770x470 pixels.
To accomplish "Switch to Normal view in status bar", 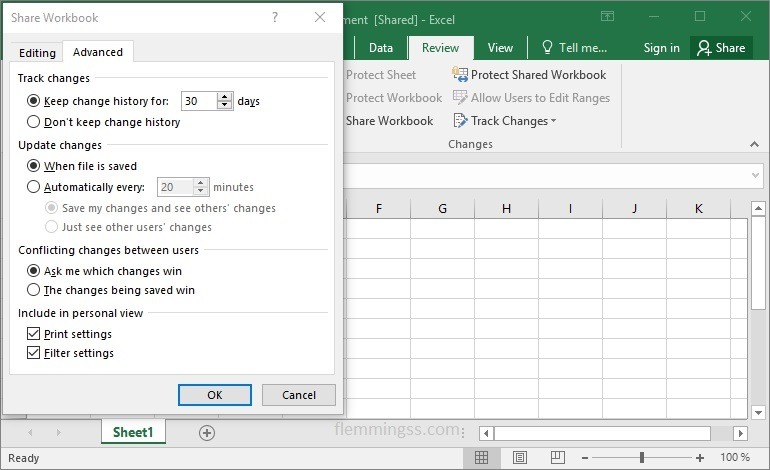I will pyautogui.click(x=481, y=458).
